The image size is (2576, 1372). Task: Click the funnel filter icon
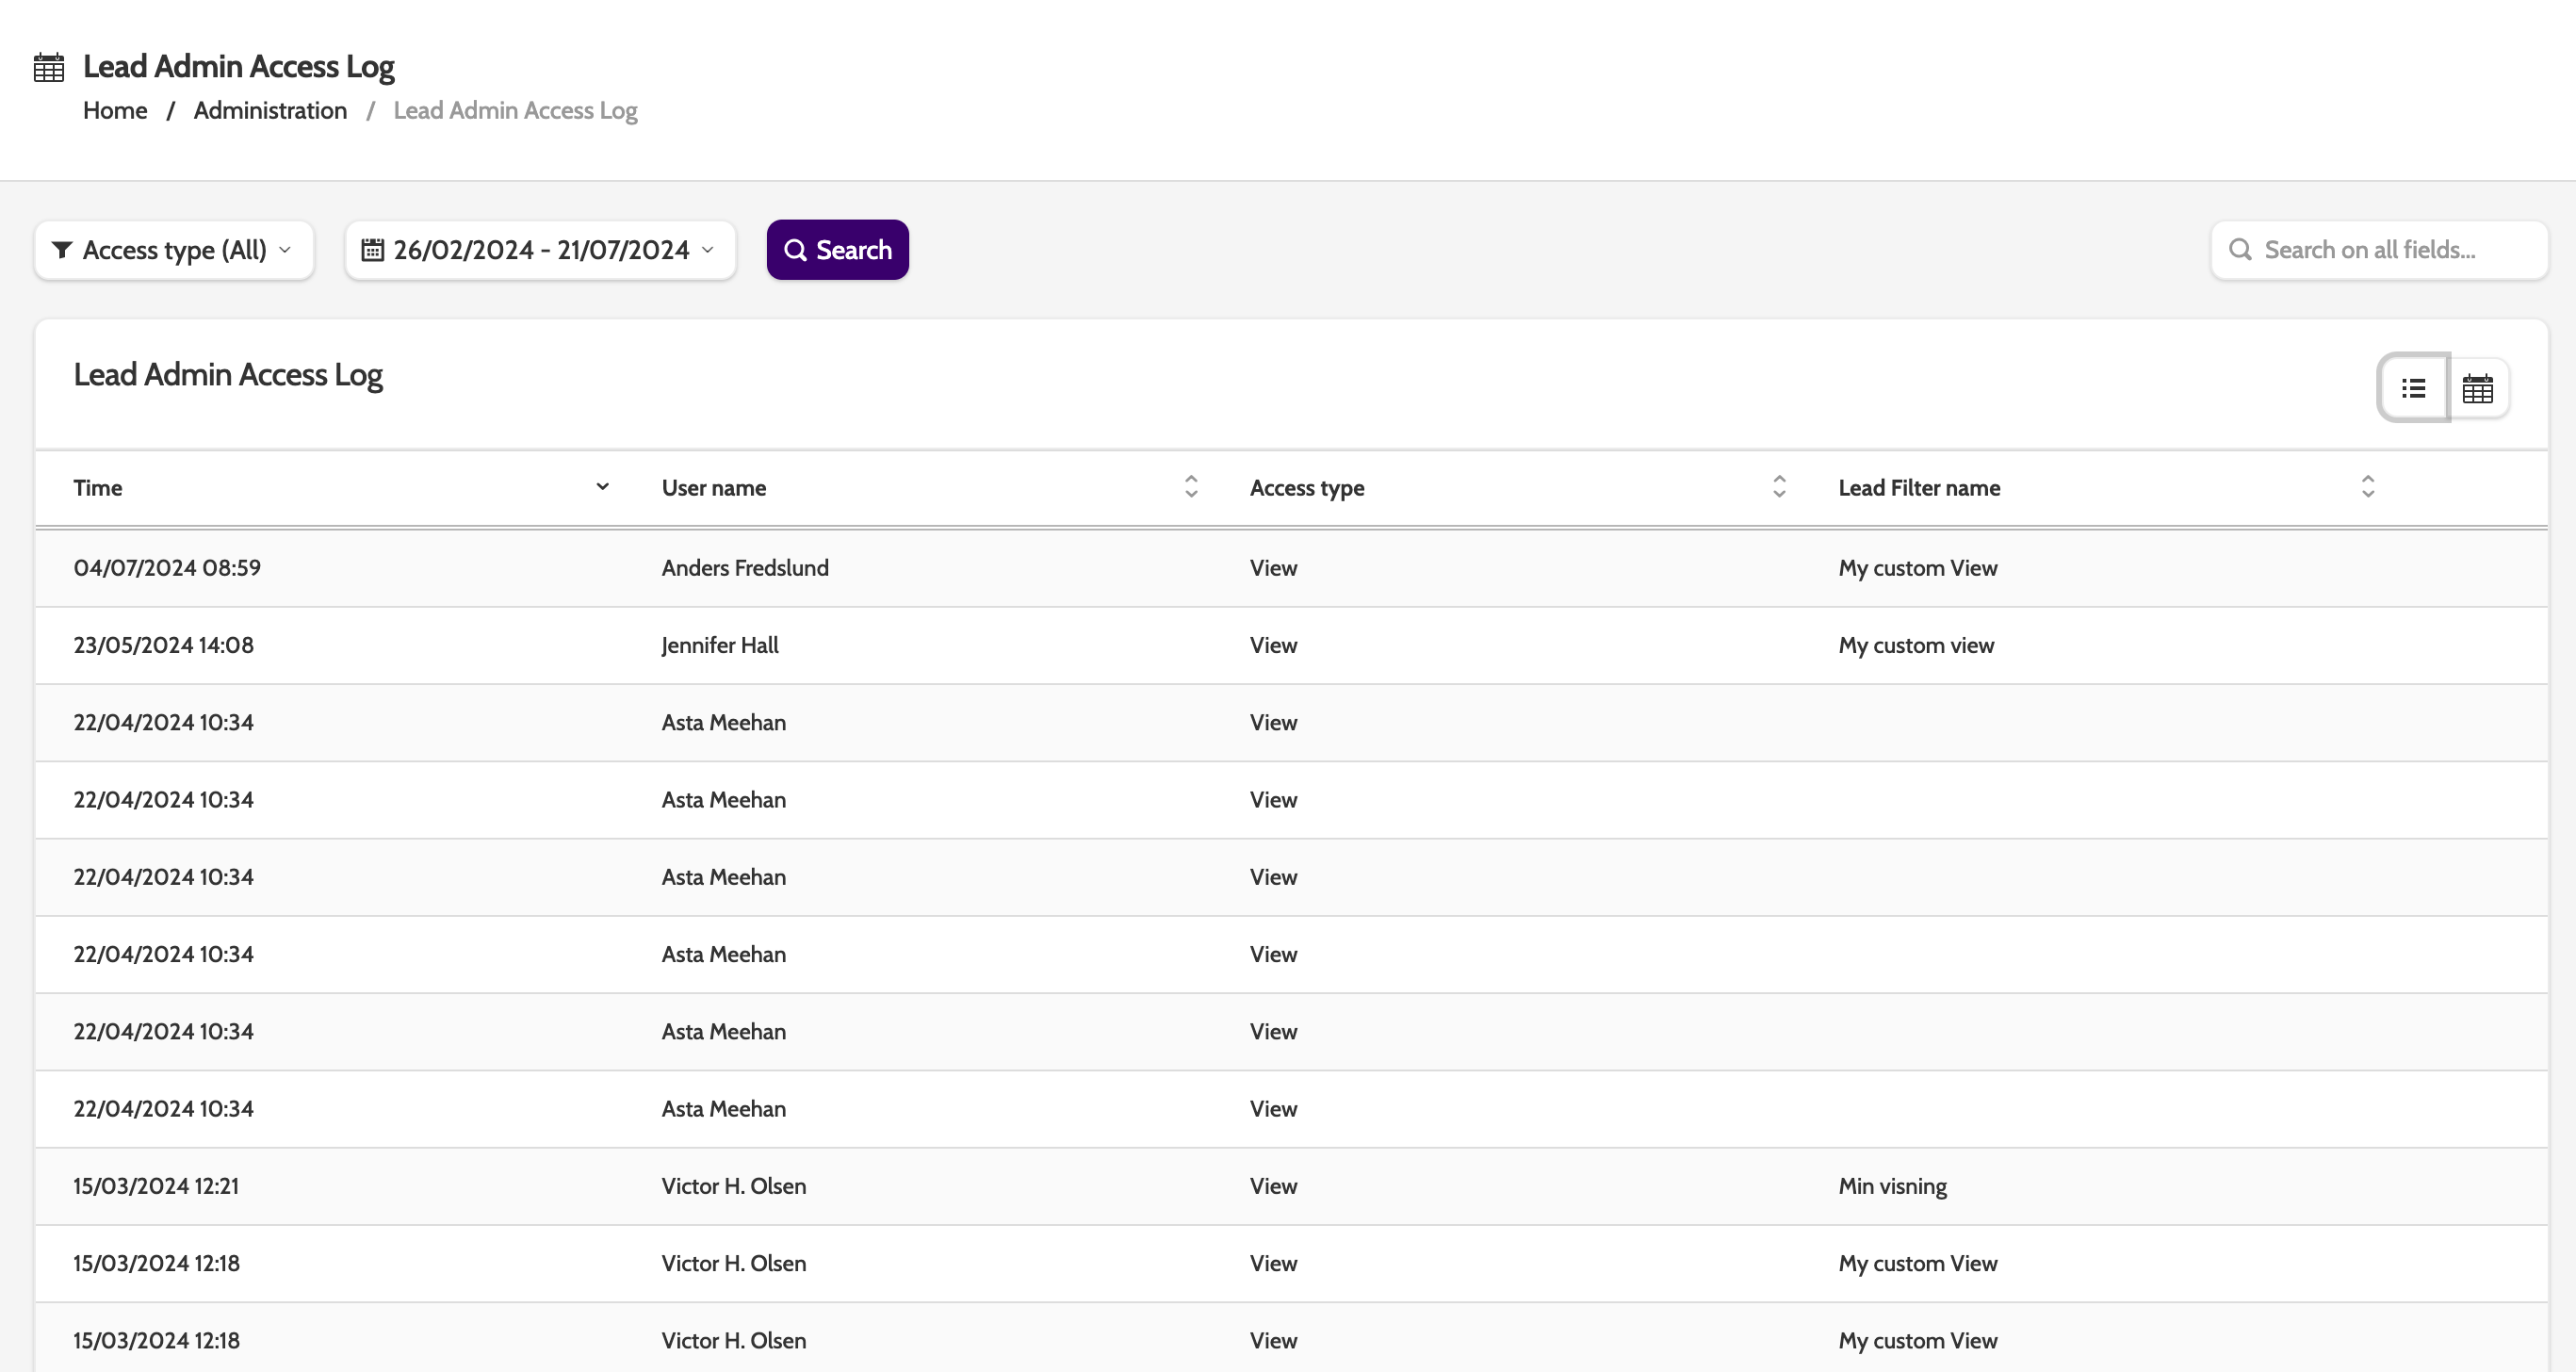point(62,250)
